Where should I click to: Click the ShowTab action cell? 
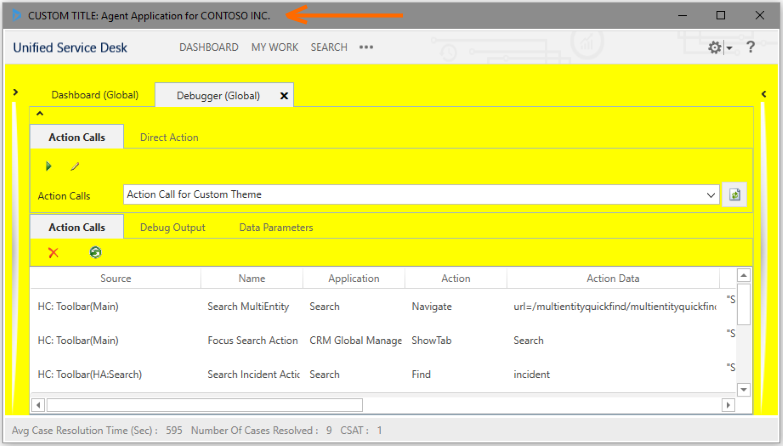tap(431, 340)
